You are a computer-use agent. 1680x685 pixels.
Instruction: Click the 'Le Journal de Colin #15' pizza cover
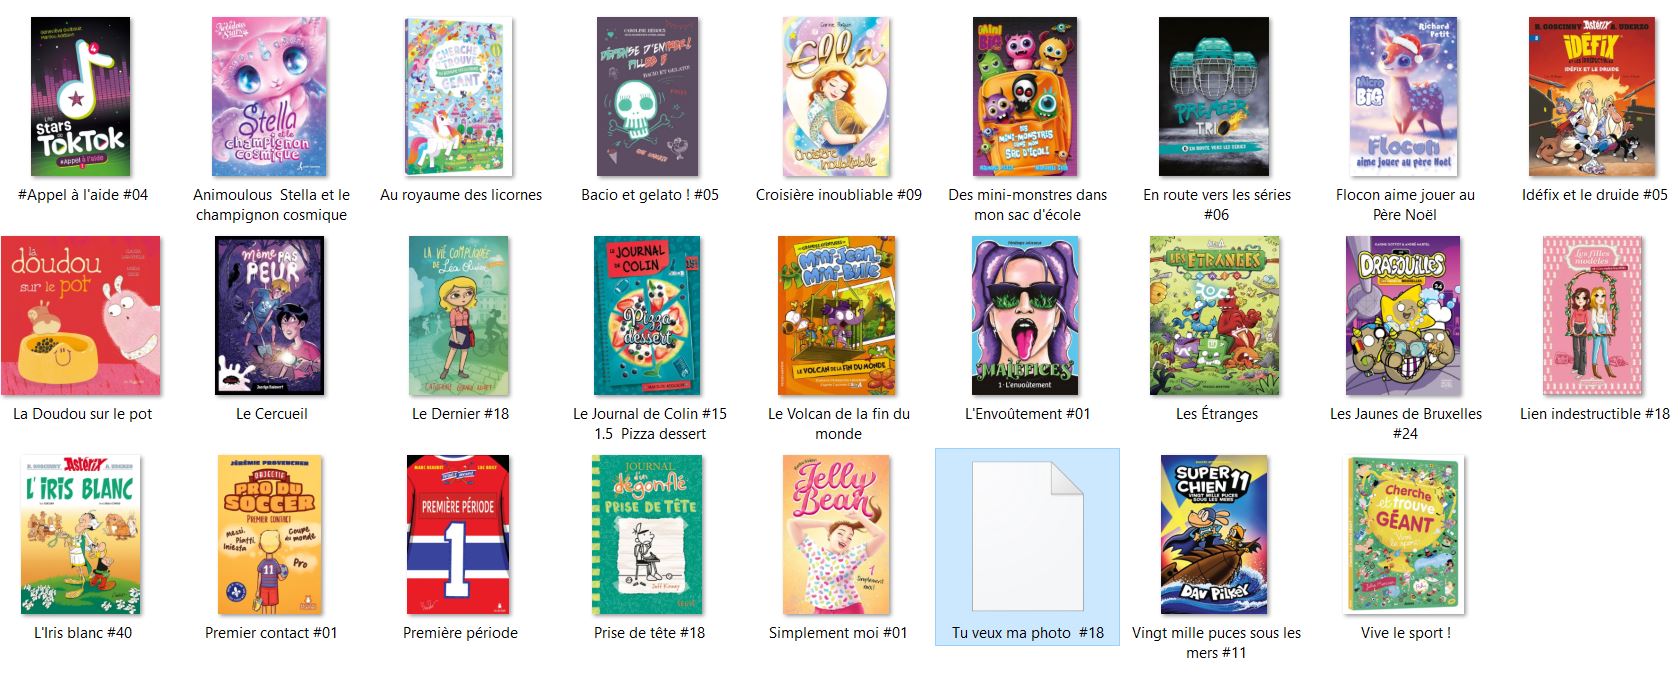tap(648, 316)
